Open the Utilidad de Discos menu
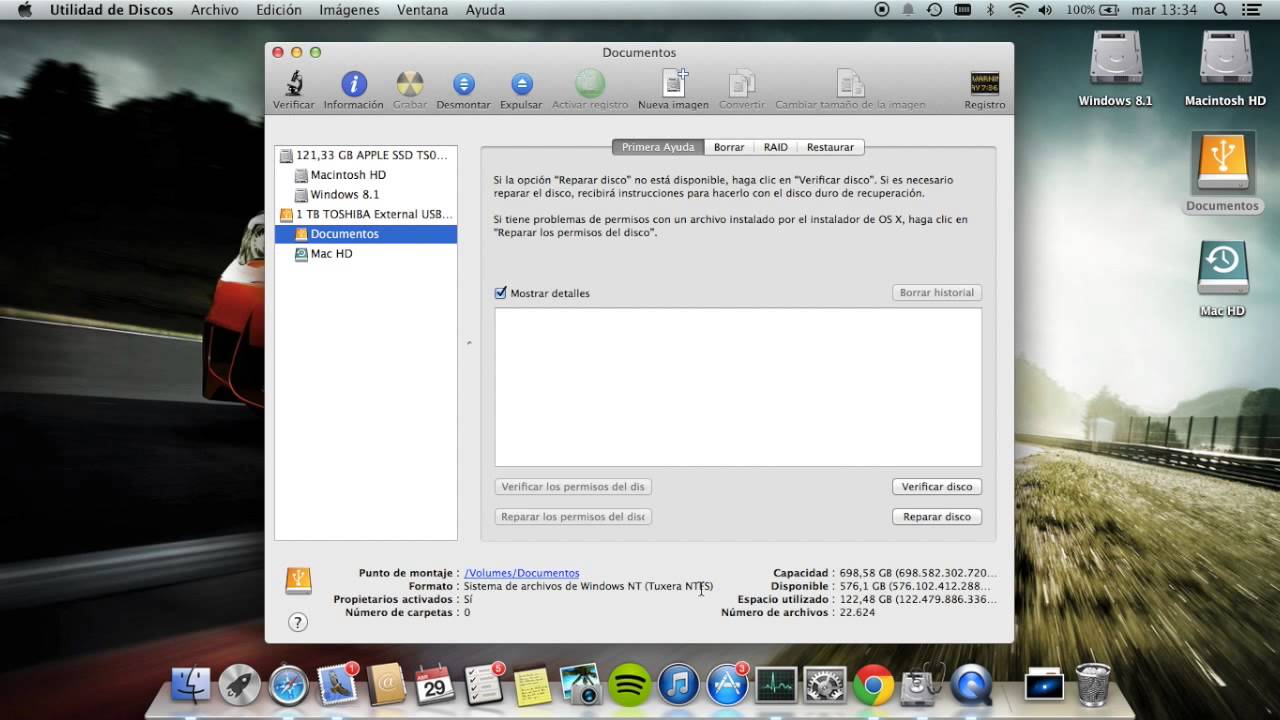Viewport: 1280px width, 720px height. (x=111, y=10)
